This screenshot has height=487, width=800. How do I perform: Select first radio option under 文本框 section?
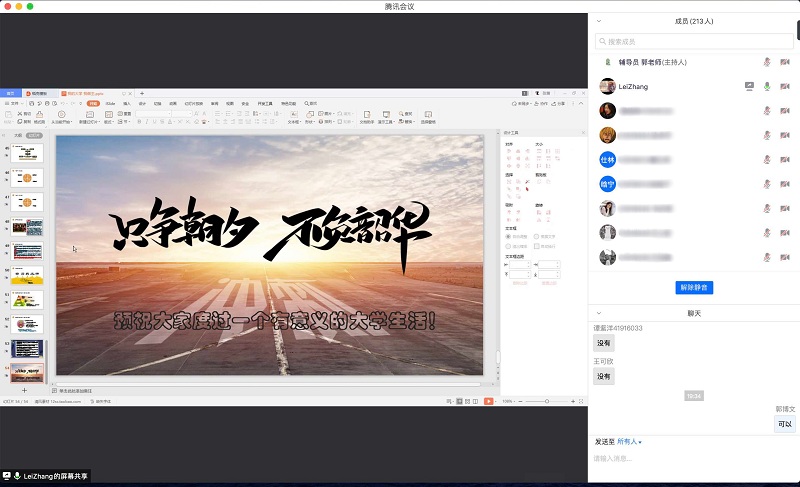(x=509, y=237)
